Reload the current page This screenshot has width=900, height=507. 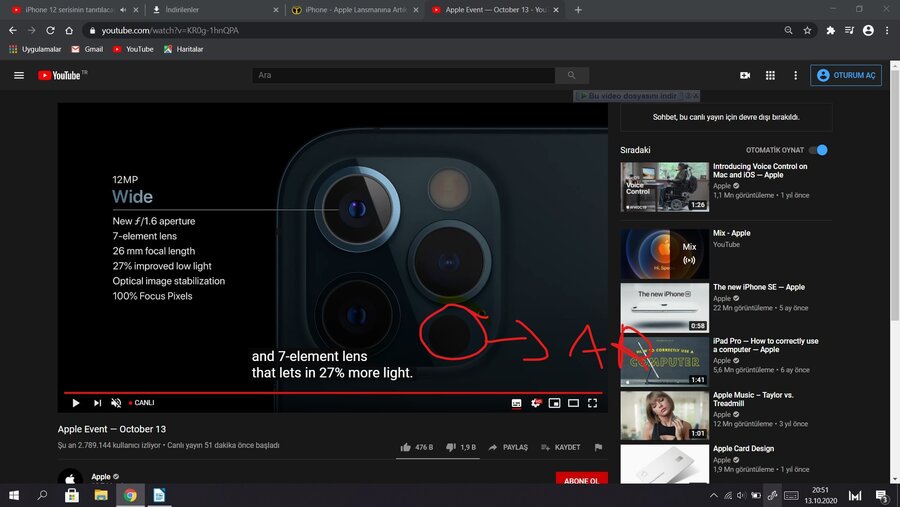tap(51, 30)
